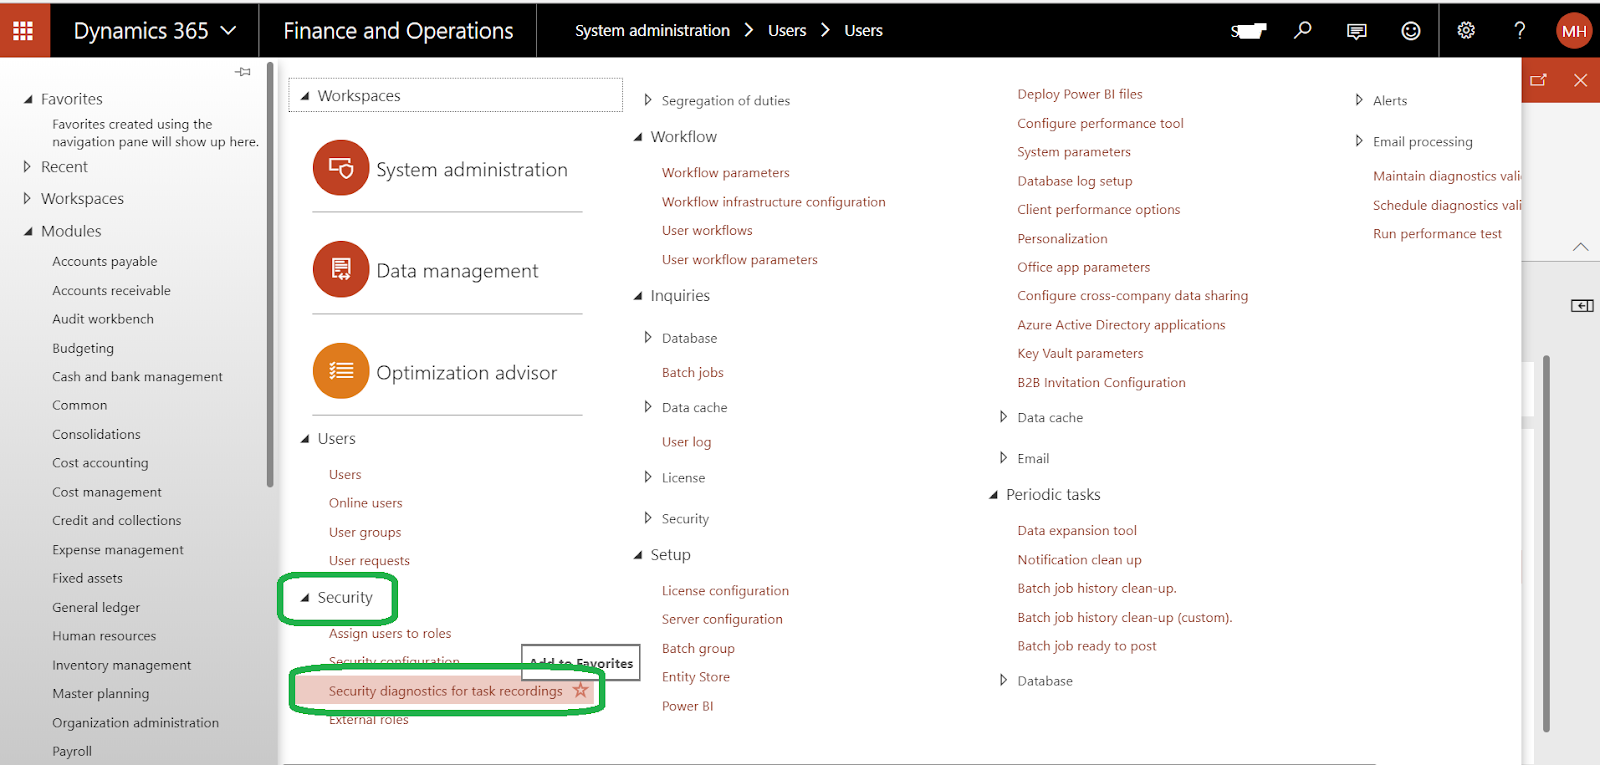Image resolution: width=1600 pixels, height=765 pixels.
Task: Collapse the Inquiries group
Action: pos(638,296)
